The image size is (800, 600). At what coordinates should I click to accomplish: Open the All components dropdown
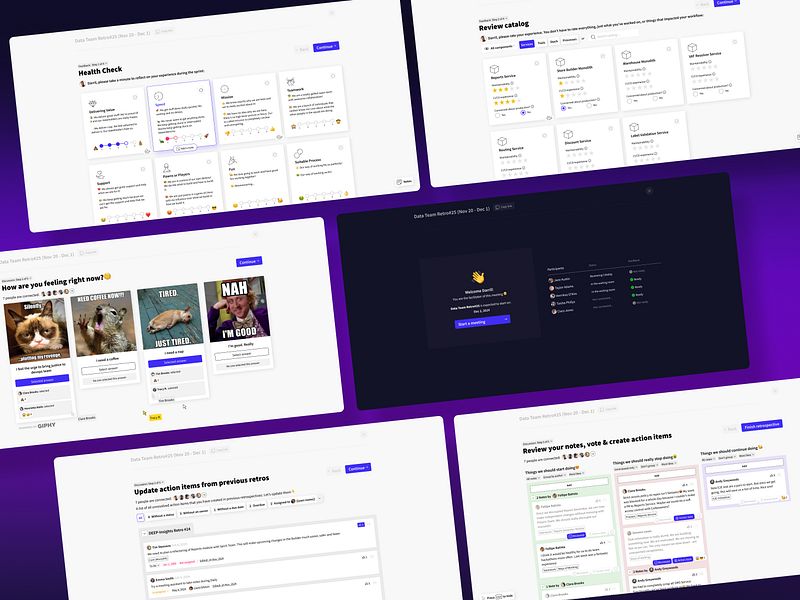point(499,47)
